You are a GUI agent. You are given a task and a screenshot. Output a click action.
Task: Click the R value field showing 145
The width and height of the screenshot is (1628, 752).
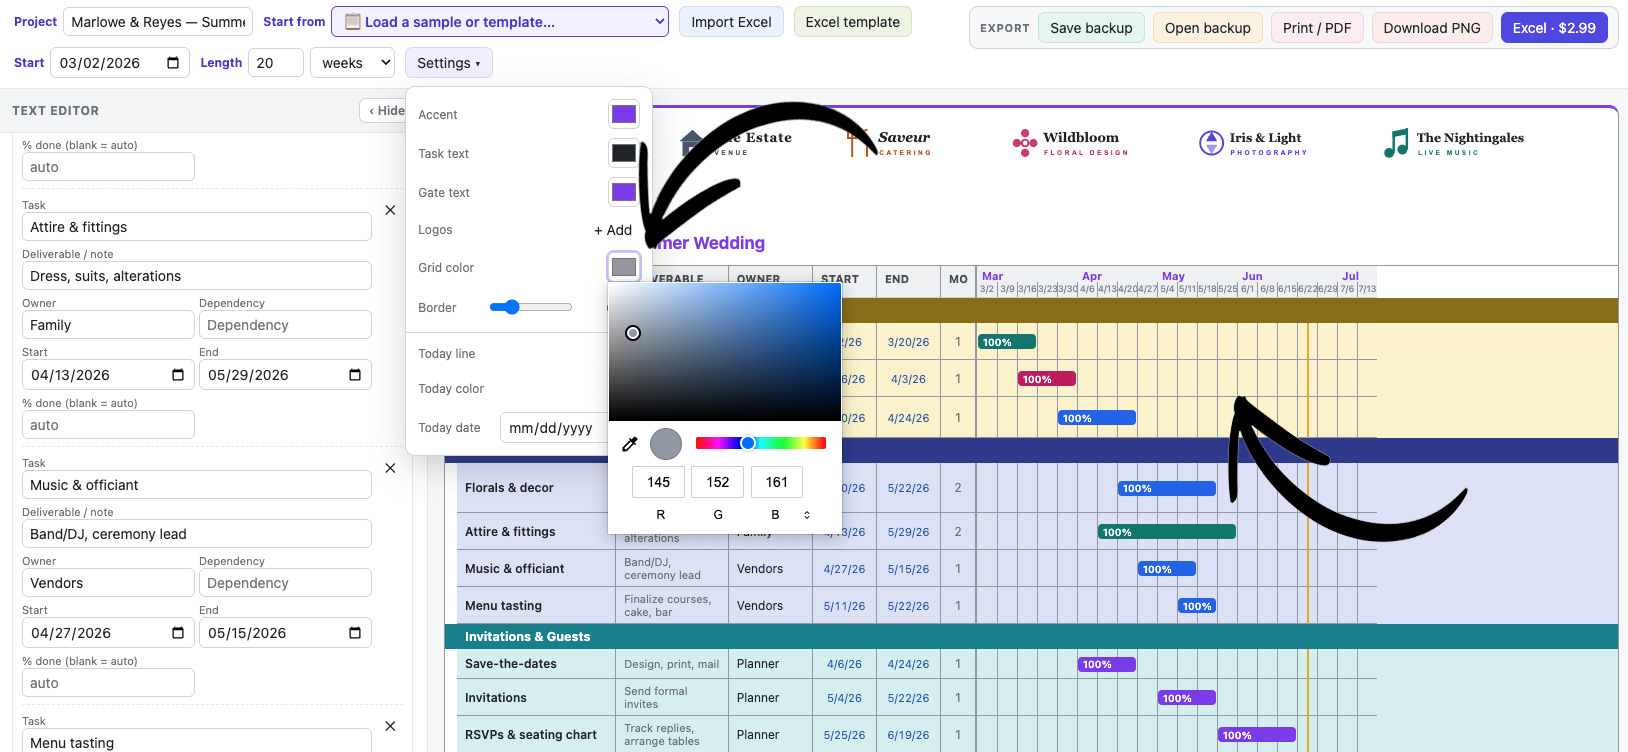click(658, 482)
